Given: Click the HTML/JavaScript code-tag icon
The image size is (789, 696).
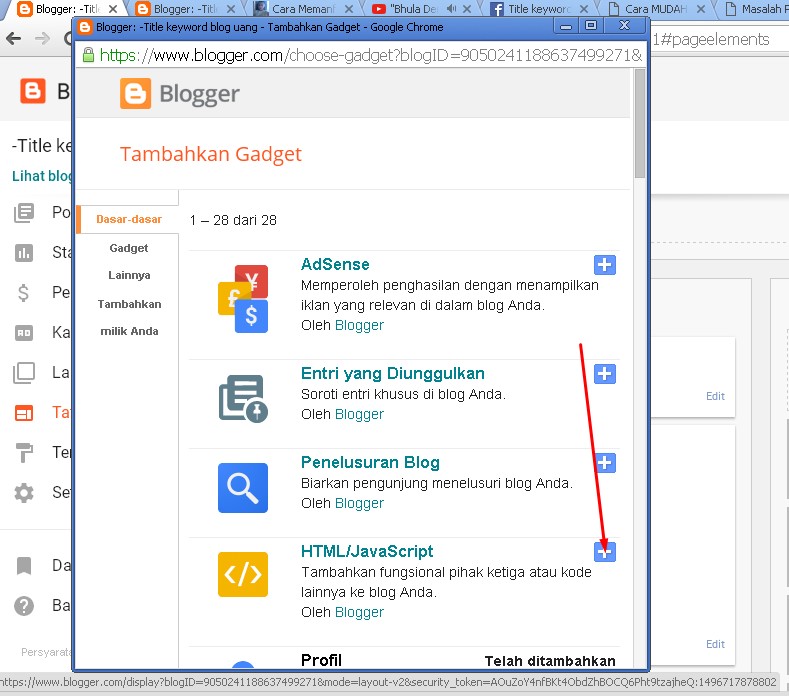Looking at the screenshot, I should point(243,574).
